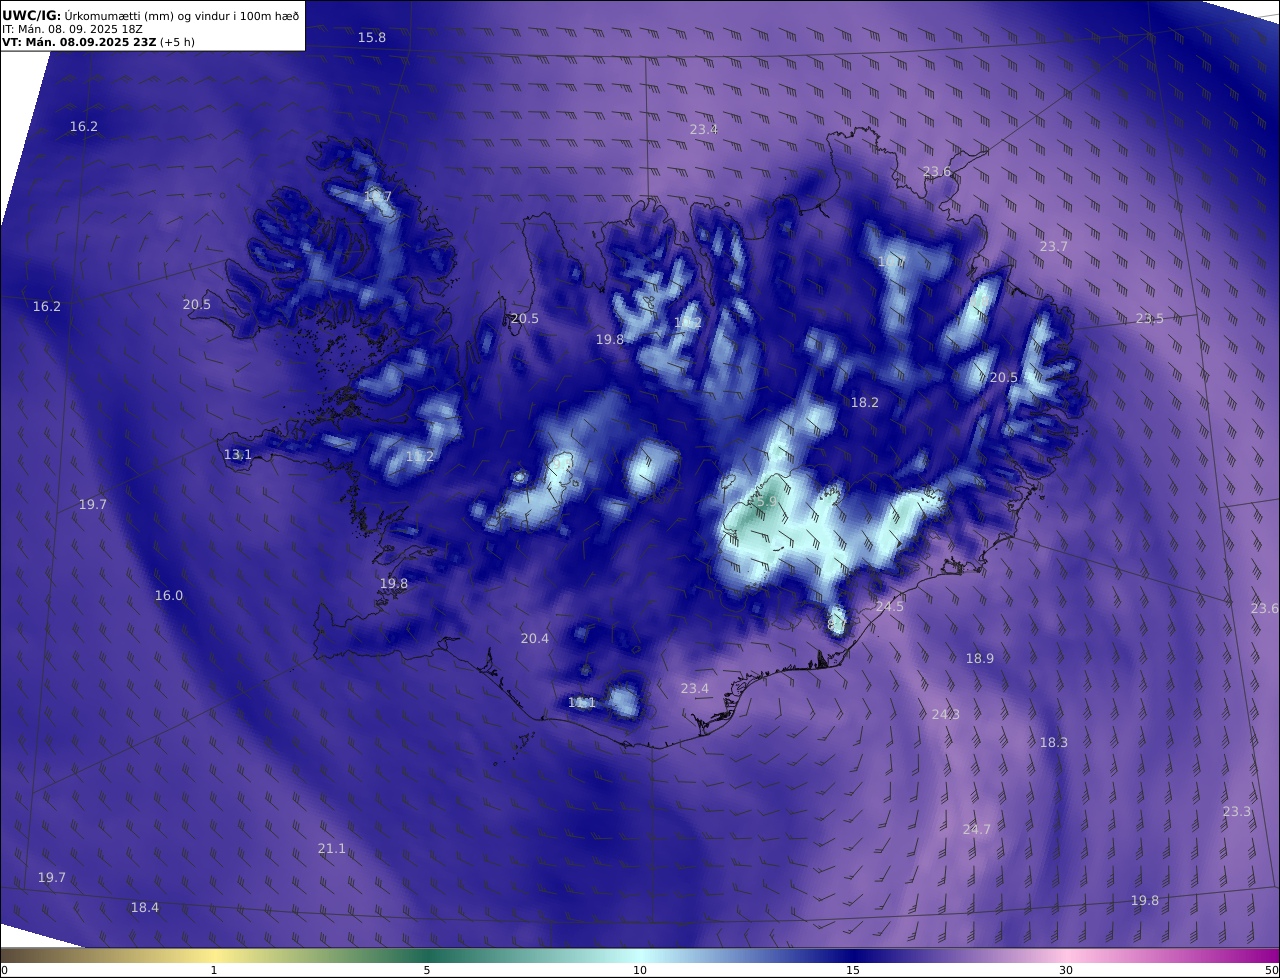
Task: Click the 23.3 value on the map
Action: (1237, 811)
